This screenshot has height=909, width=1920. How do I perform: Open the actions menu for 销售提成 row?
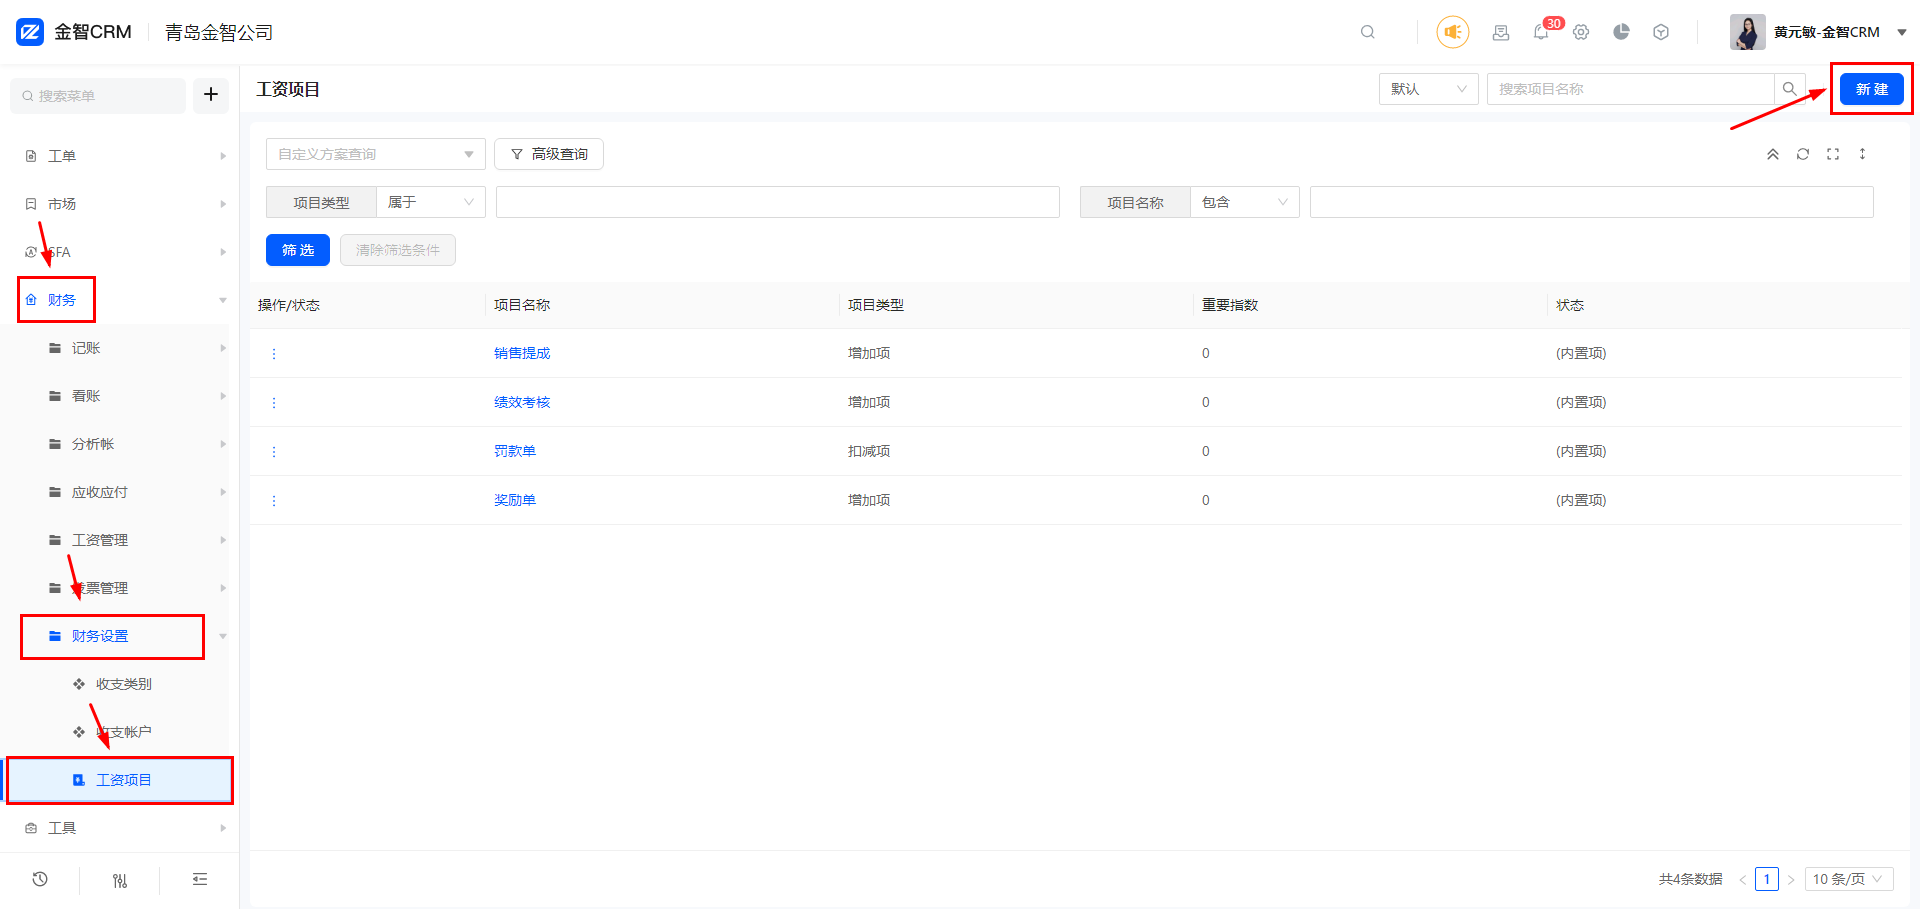[274, 354]
